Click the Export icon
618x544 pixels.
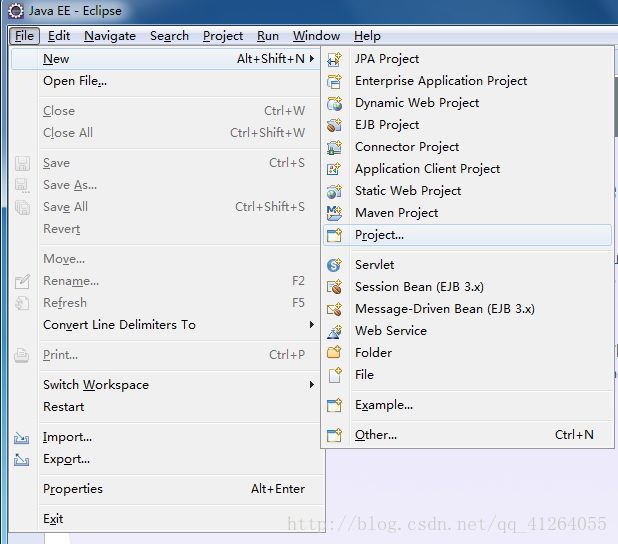tap(22, 460)
